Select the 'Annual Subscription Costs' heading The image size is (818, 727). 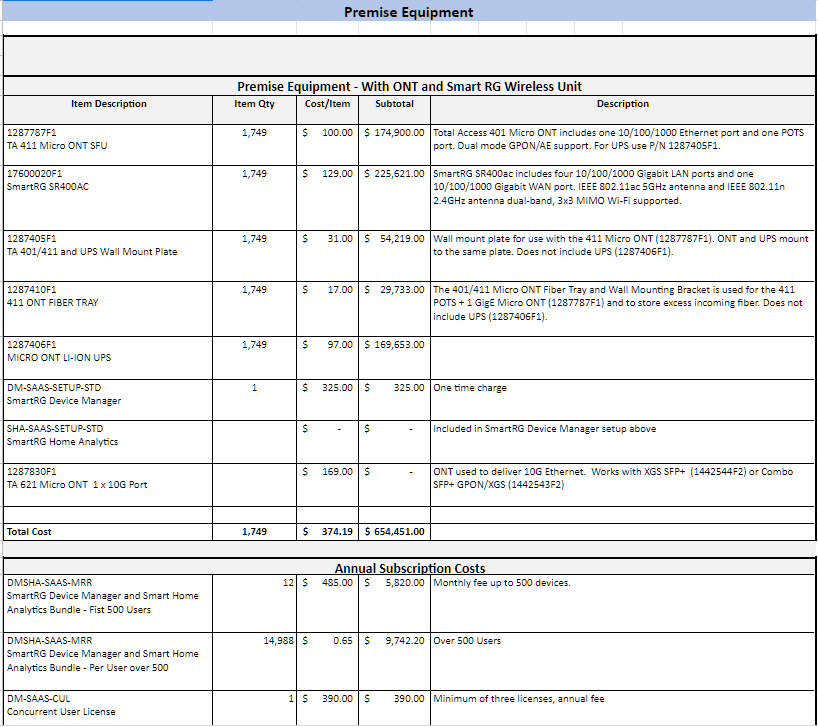(409, 567)
